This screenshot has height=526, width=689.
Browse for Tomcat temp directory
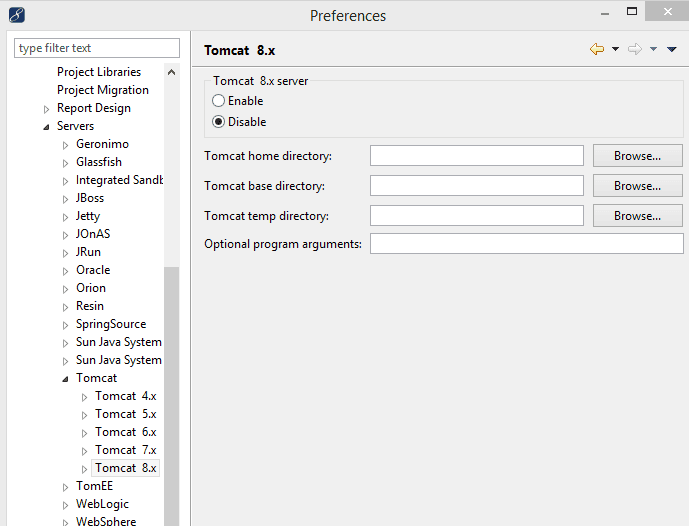pyautogui.click(x=637, y=216)
